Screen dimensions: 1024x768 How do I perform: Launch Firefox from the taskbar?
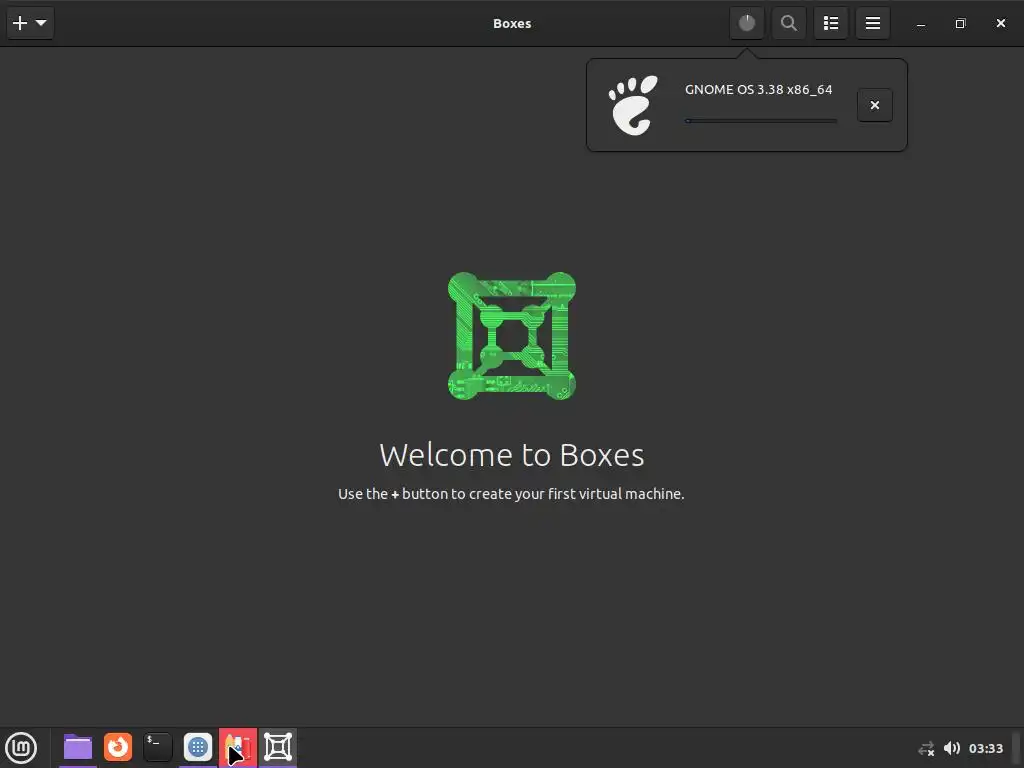coord(118,747)
